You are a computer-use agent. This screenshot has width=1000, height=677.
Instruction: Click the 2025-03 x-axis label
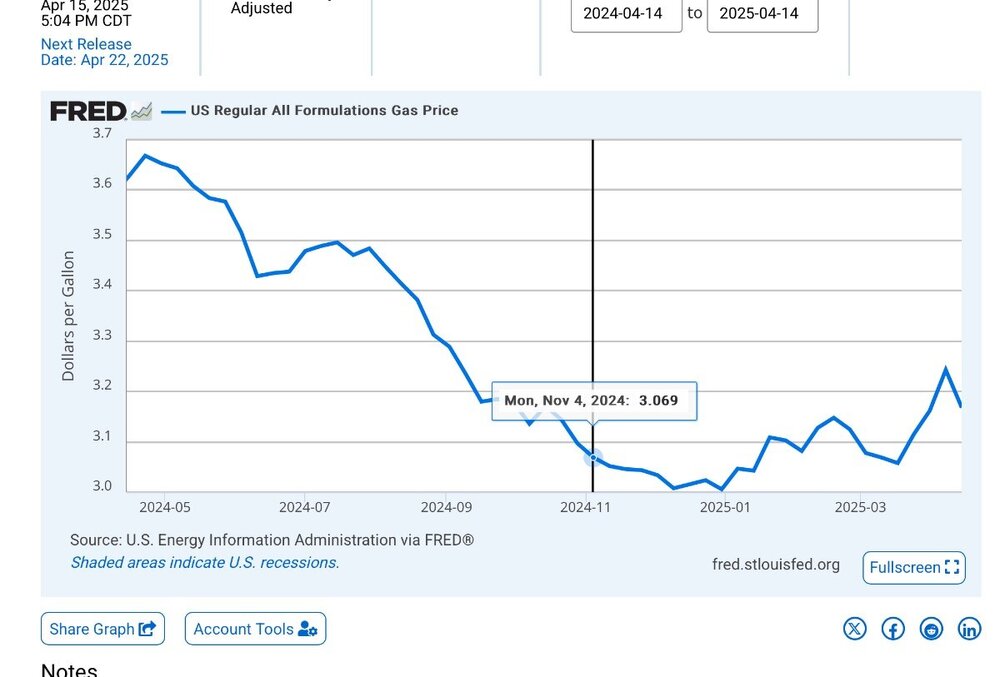860,507
